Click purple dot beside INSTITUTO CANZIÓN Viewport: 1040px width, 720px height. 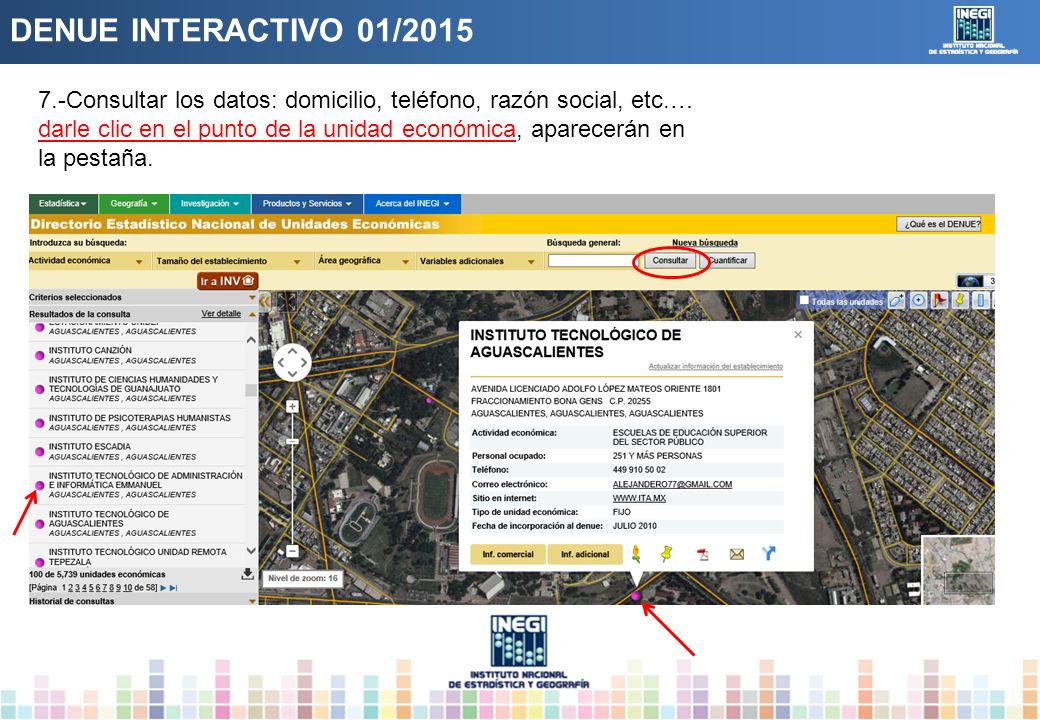pyautogui.click(x=40, y=355)
